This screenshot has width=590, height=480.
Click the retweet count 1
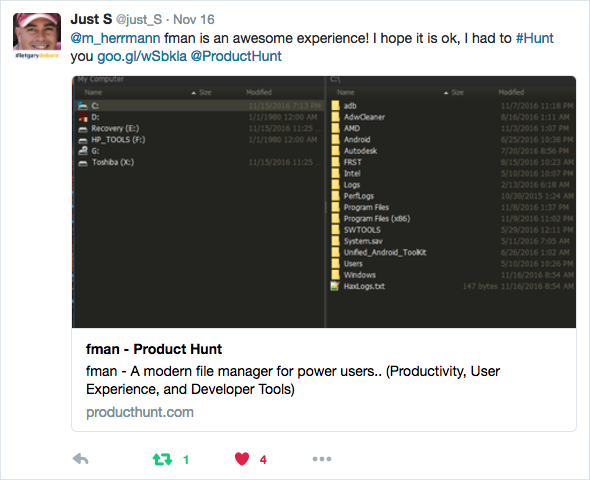click(x=186, y=460)
